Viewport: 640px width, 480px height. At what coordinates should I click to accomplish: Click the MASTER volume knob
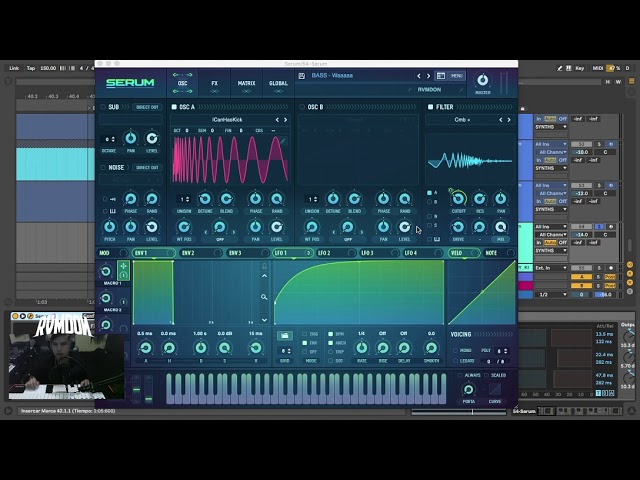pos(482,80)
